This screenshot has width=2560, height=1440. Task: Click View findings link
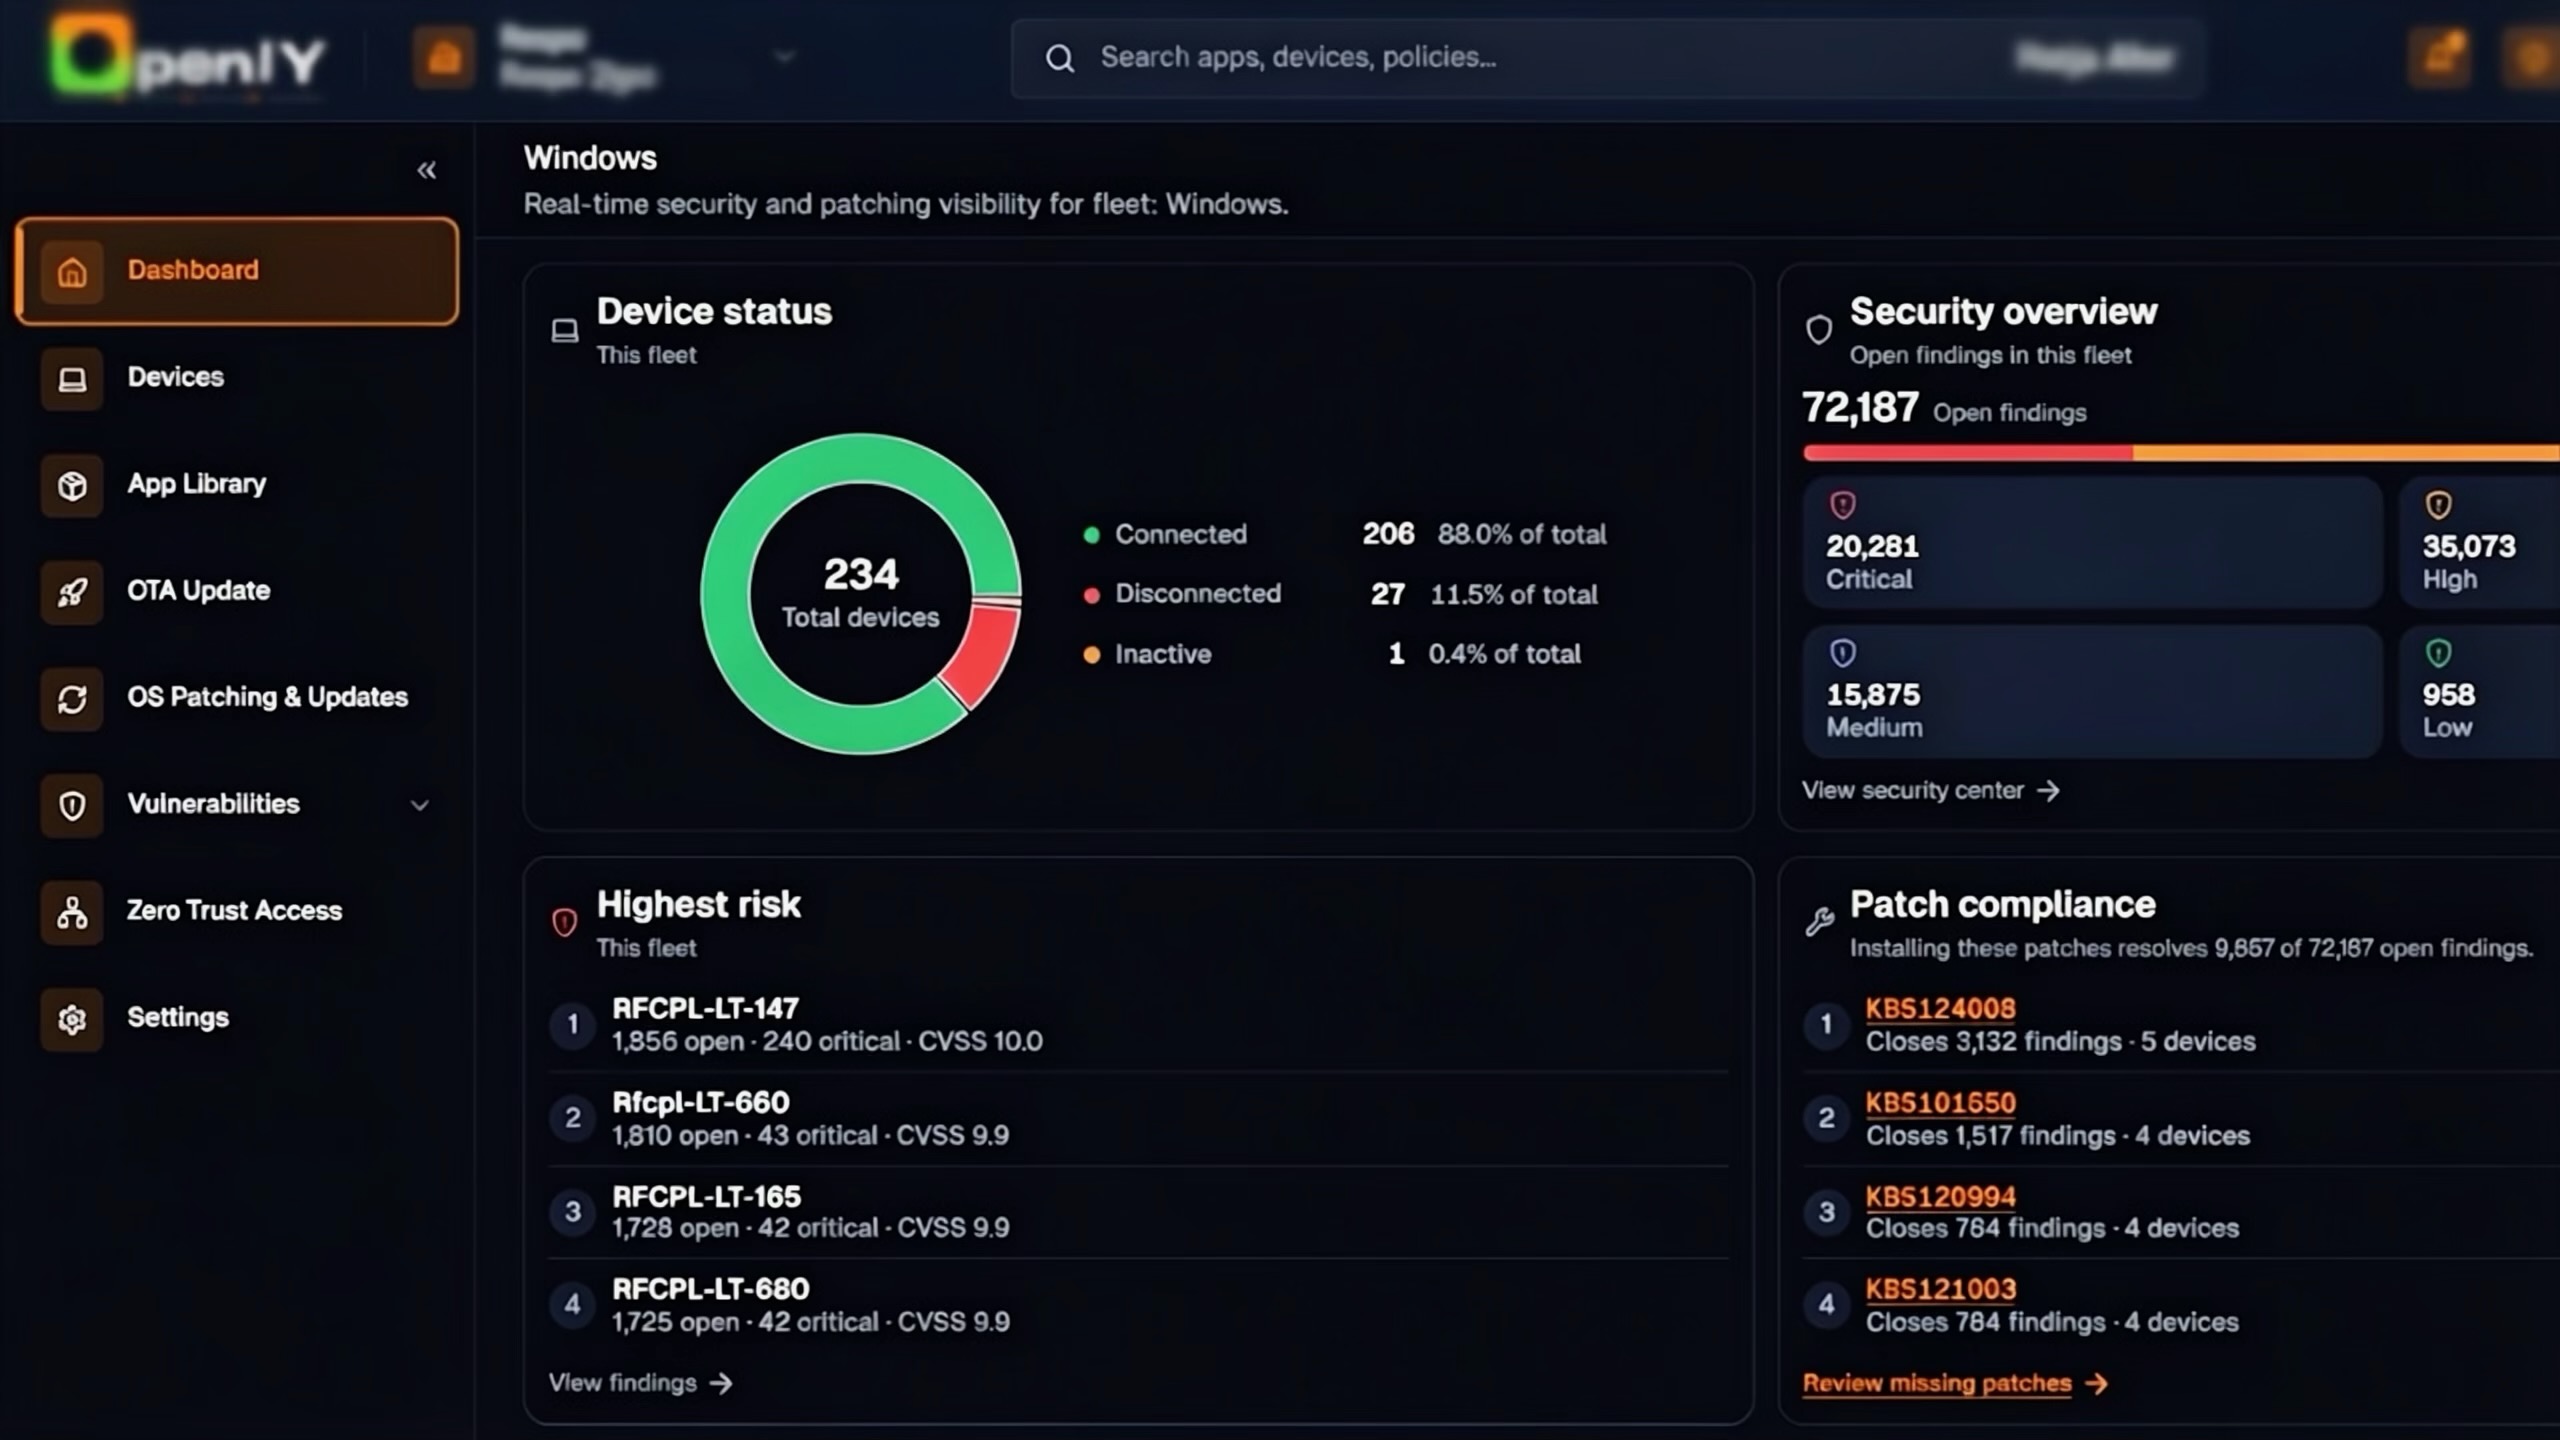pos(640,1383)
